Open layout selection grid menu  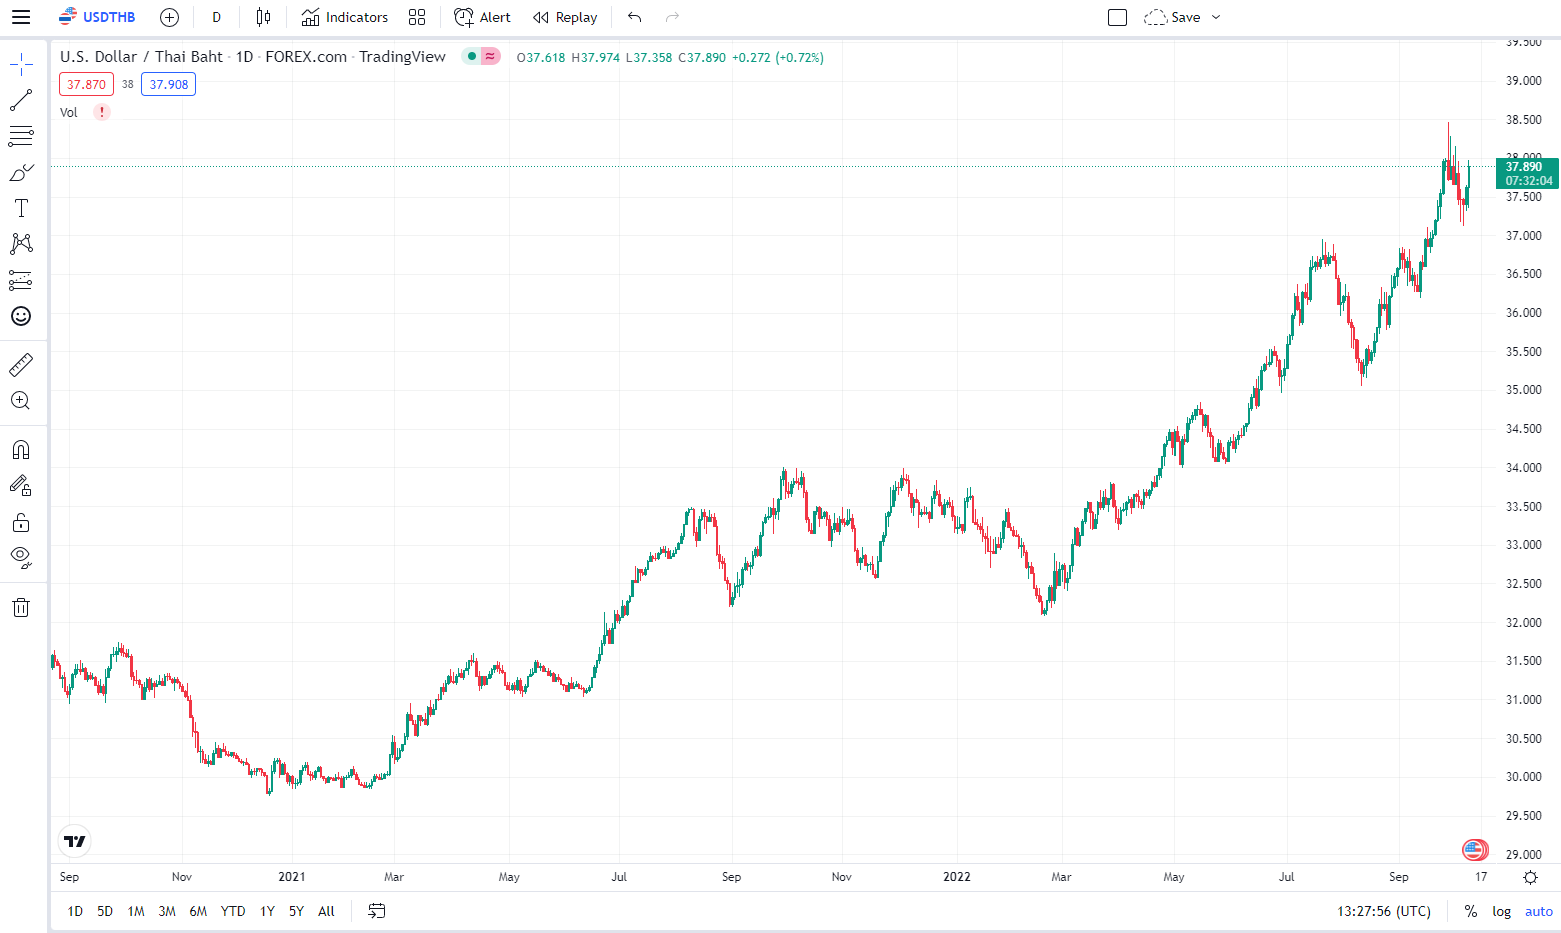417,17
